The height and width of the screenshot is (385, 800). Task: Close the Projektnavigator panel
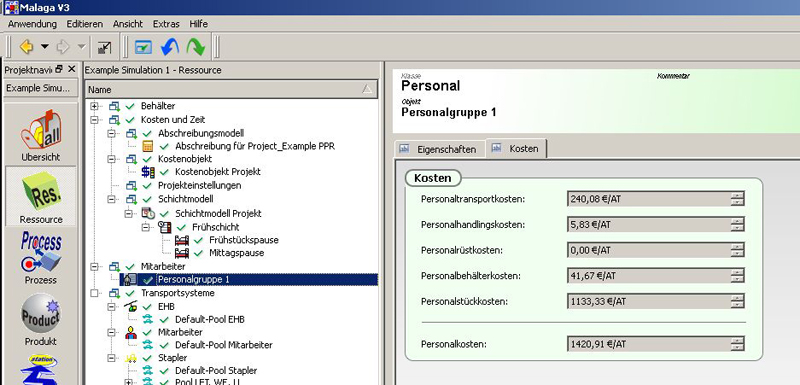71,69
